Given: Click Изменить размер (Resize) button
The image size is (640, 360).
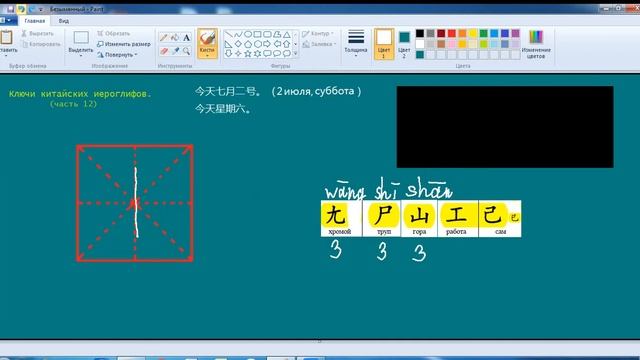Looking at the screenshot, I should pyautogui.click(x=124, y=44).
